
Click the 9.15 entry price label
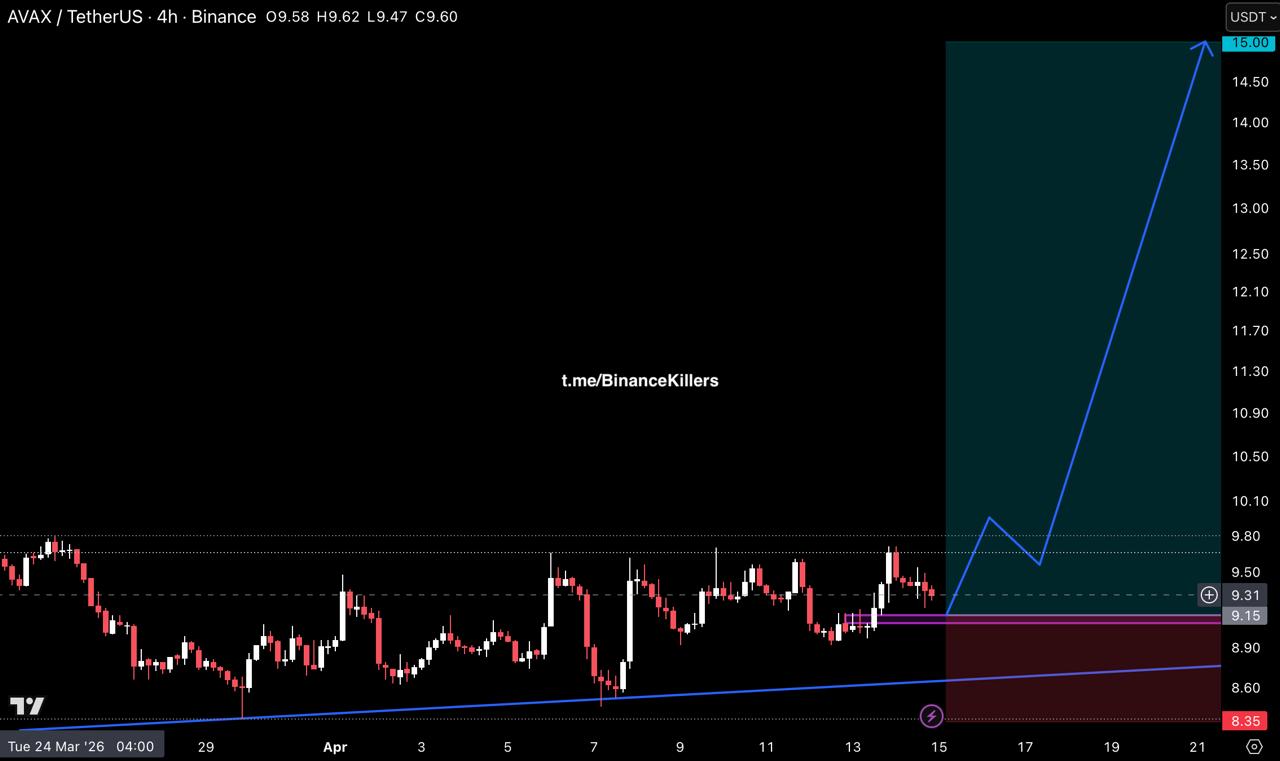click(x=1250, y=615)
